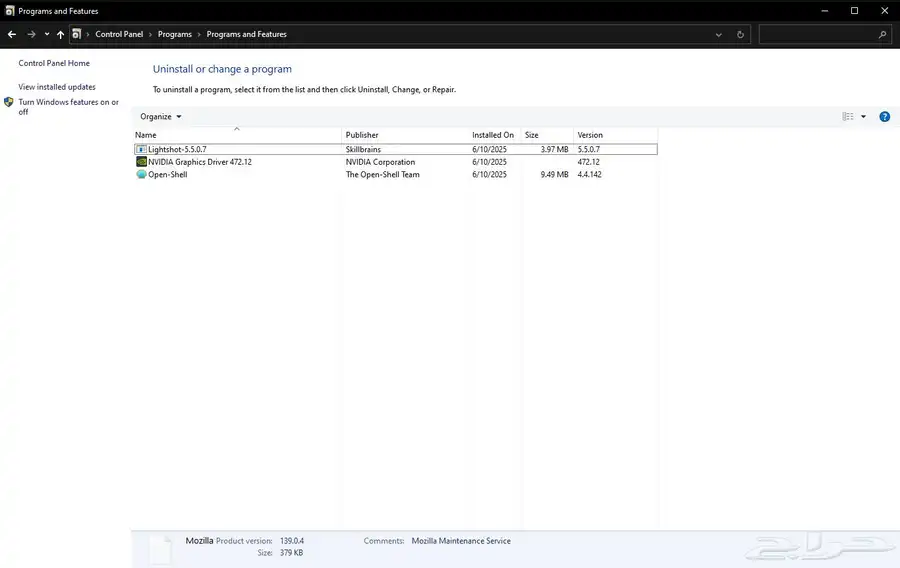Click version 472.12 cell
Screen dimensions: 900x568
point(588,162)
